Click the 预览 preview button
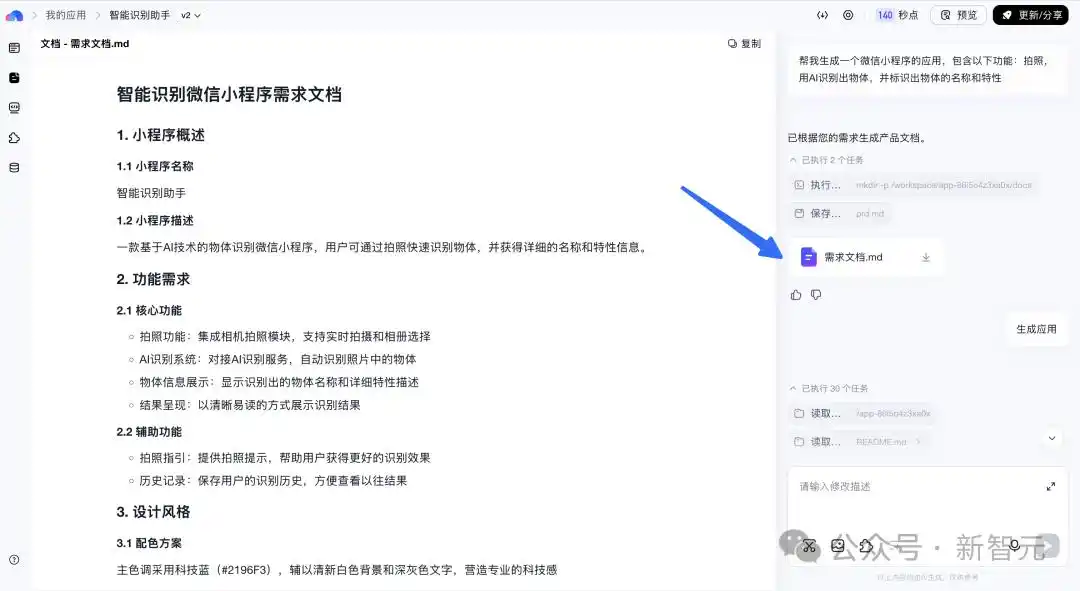This screenshot has height=591, width=1080. (x=958, y=15)
